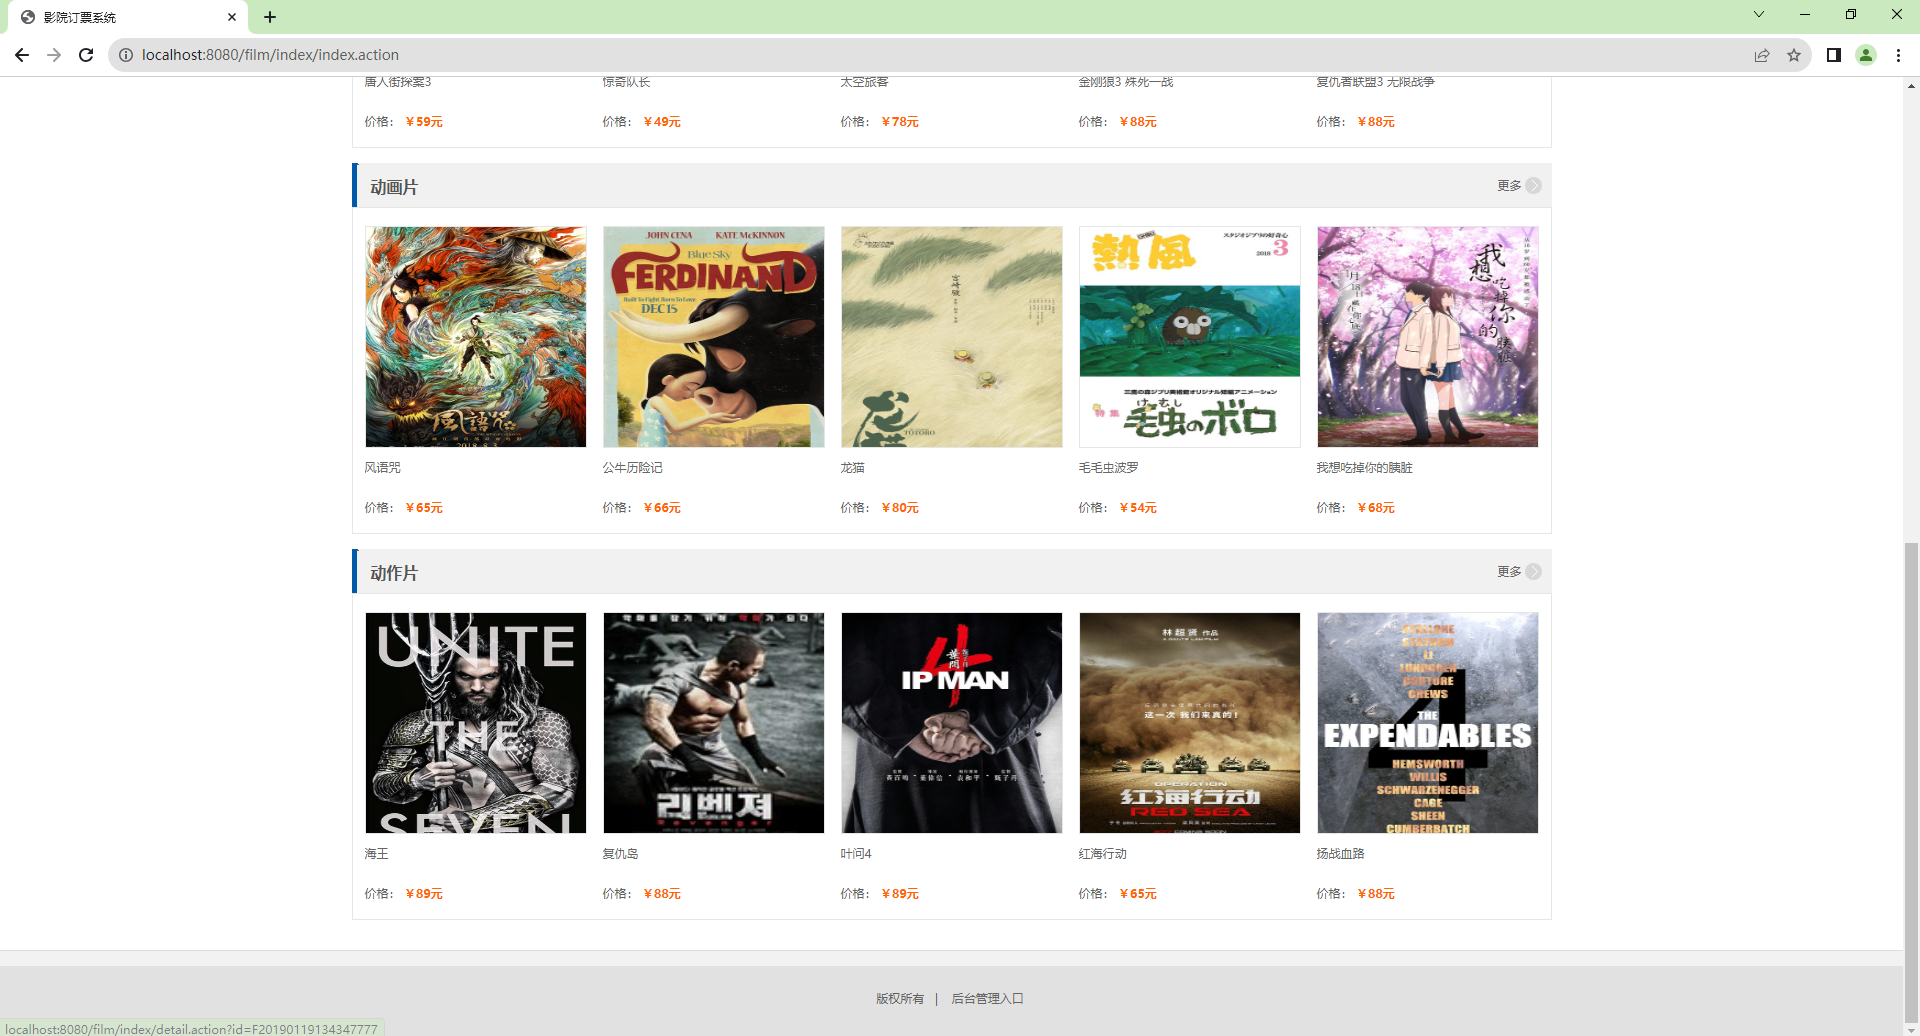Click the 我想吃掉你的胰脏 title link
1920x1036 pixels.
[x=1364, y=468]
